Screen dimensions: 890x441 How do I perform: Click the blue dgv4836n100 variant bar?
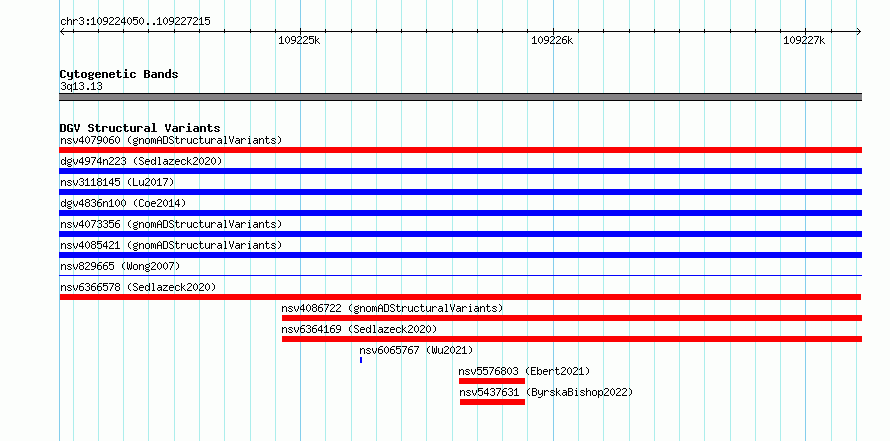pos(461,213)
